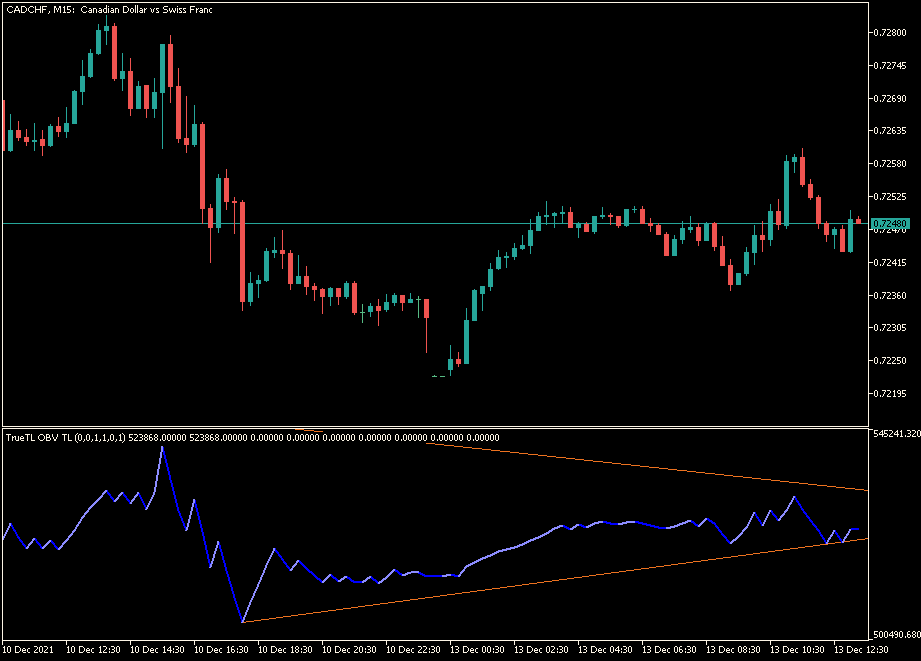Click the 0.72800 price axis label

pos(890,33)
